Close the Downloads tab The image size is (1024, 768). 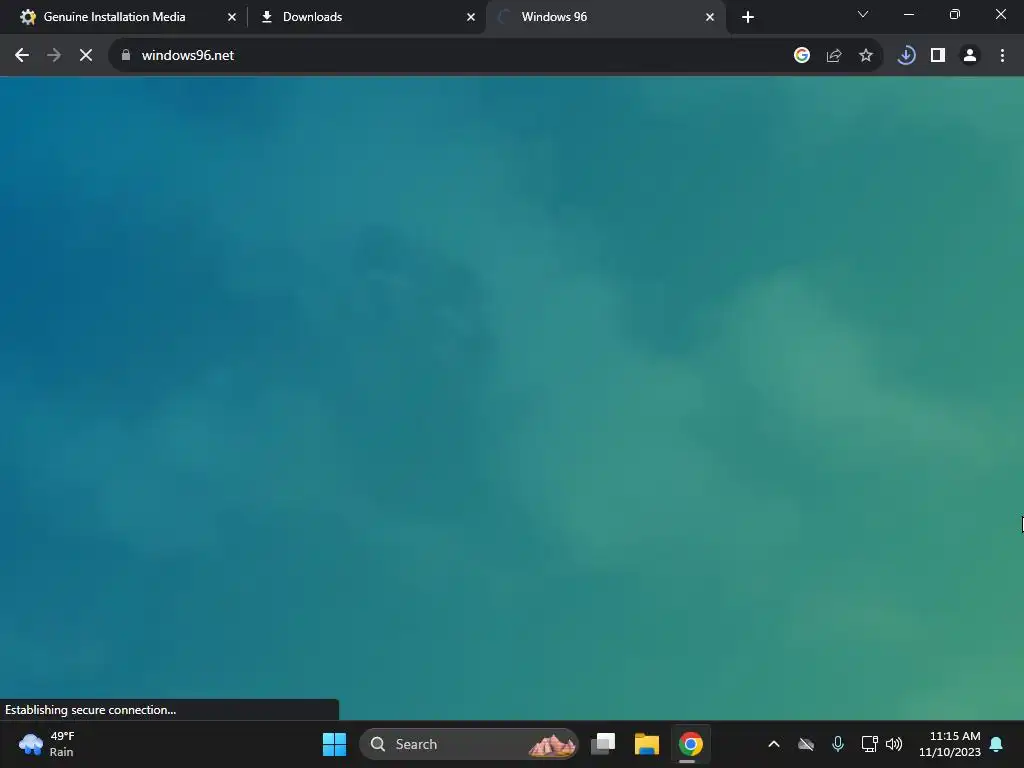coord(471,17)
